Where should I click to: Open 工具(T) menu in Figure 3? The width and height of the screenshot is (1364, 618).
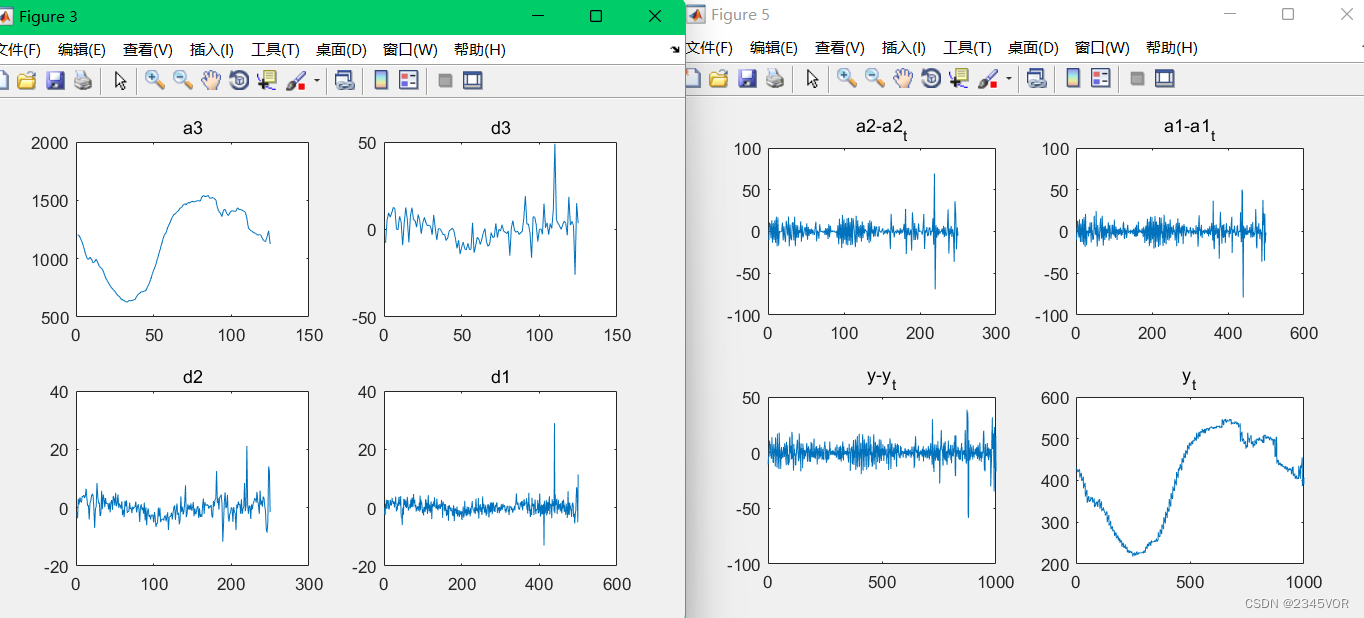coord(275,50)
